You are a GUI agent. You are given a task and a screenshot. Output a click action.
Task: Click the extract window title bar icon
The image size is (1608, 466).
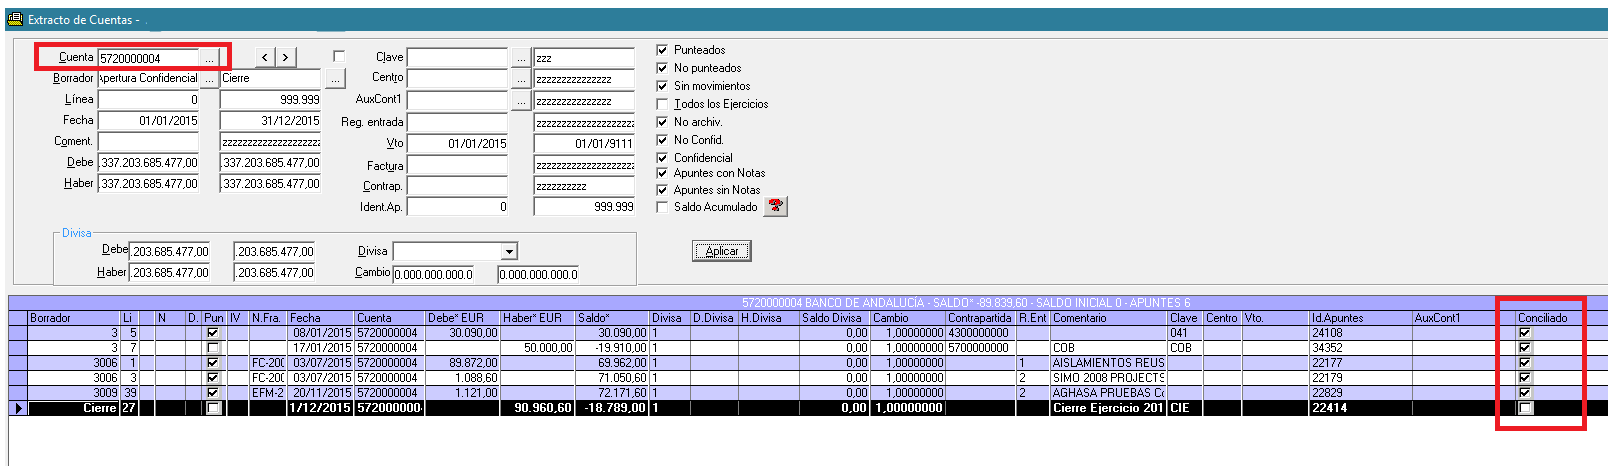click(15, 19)
